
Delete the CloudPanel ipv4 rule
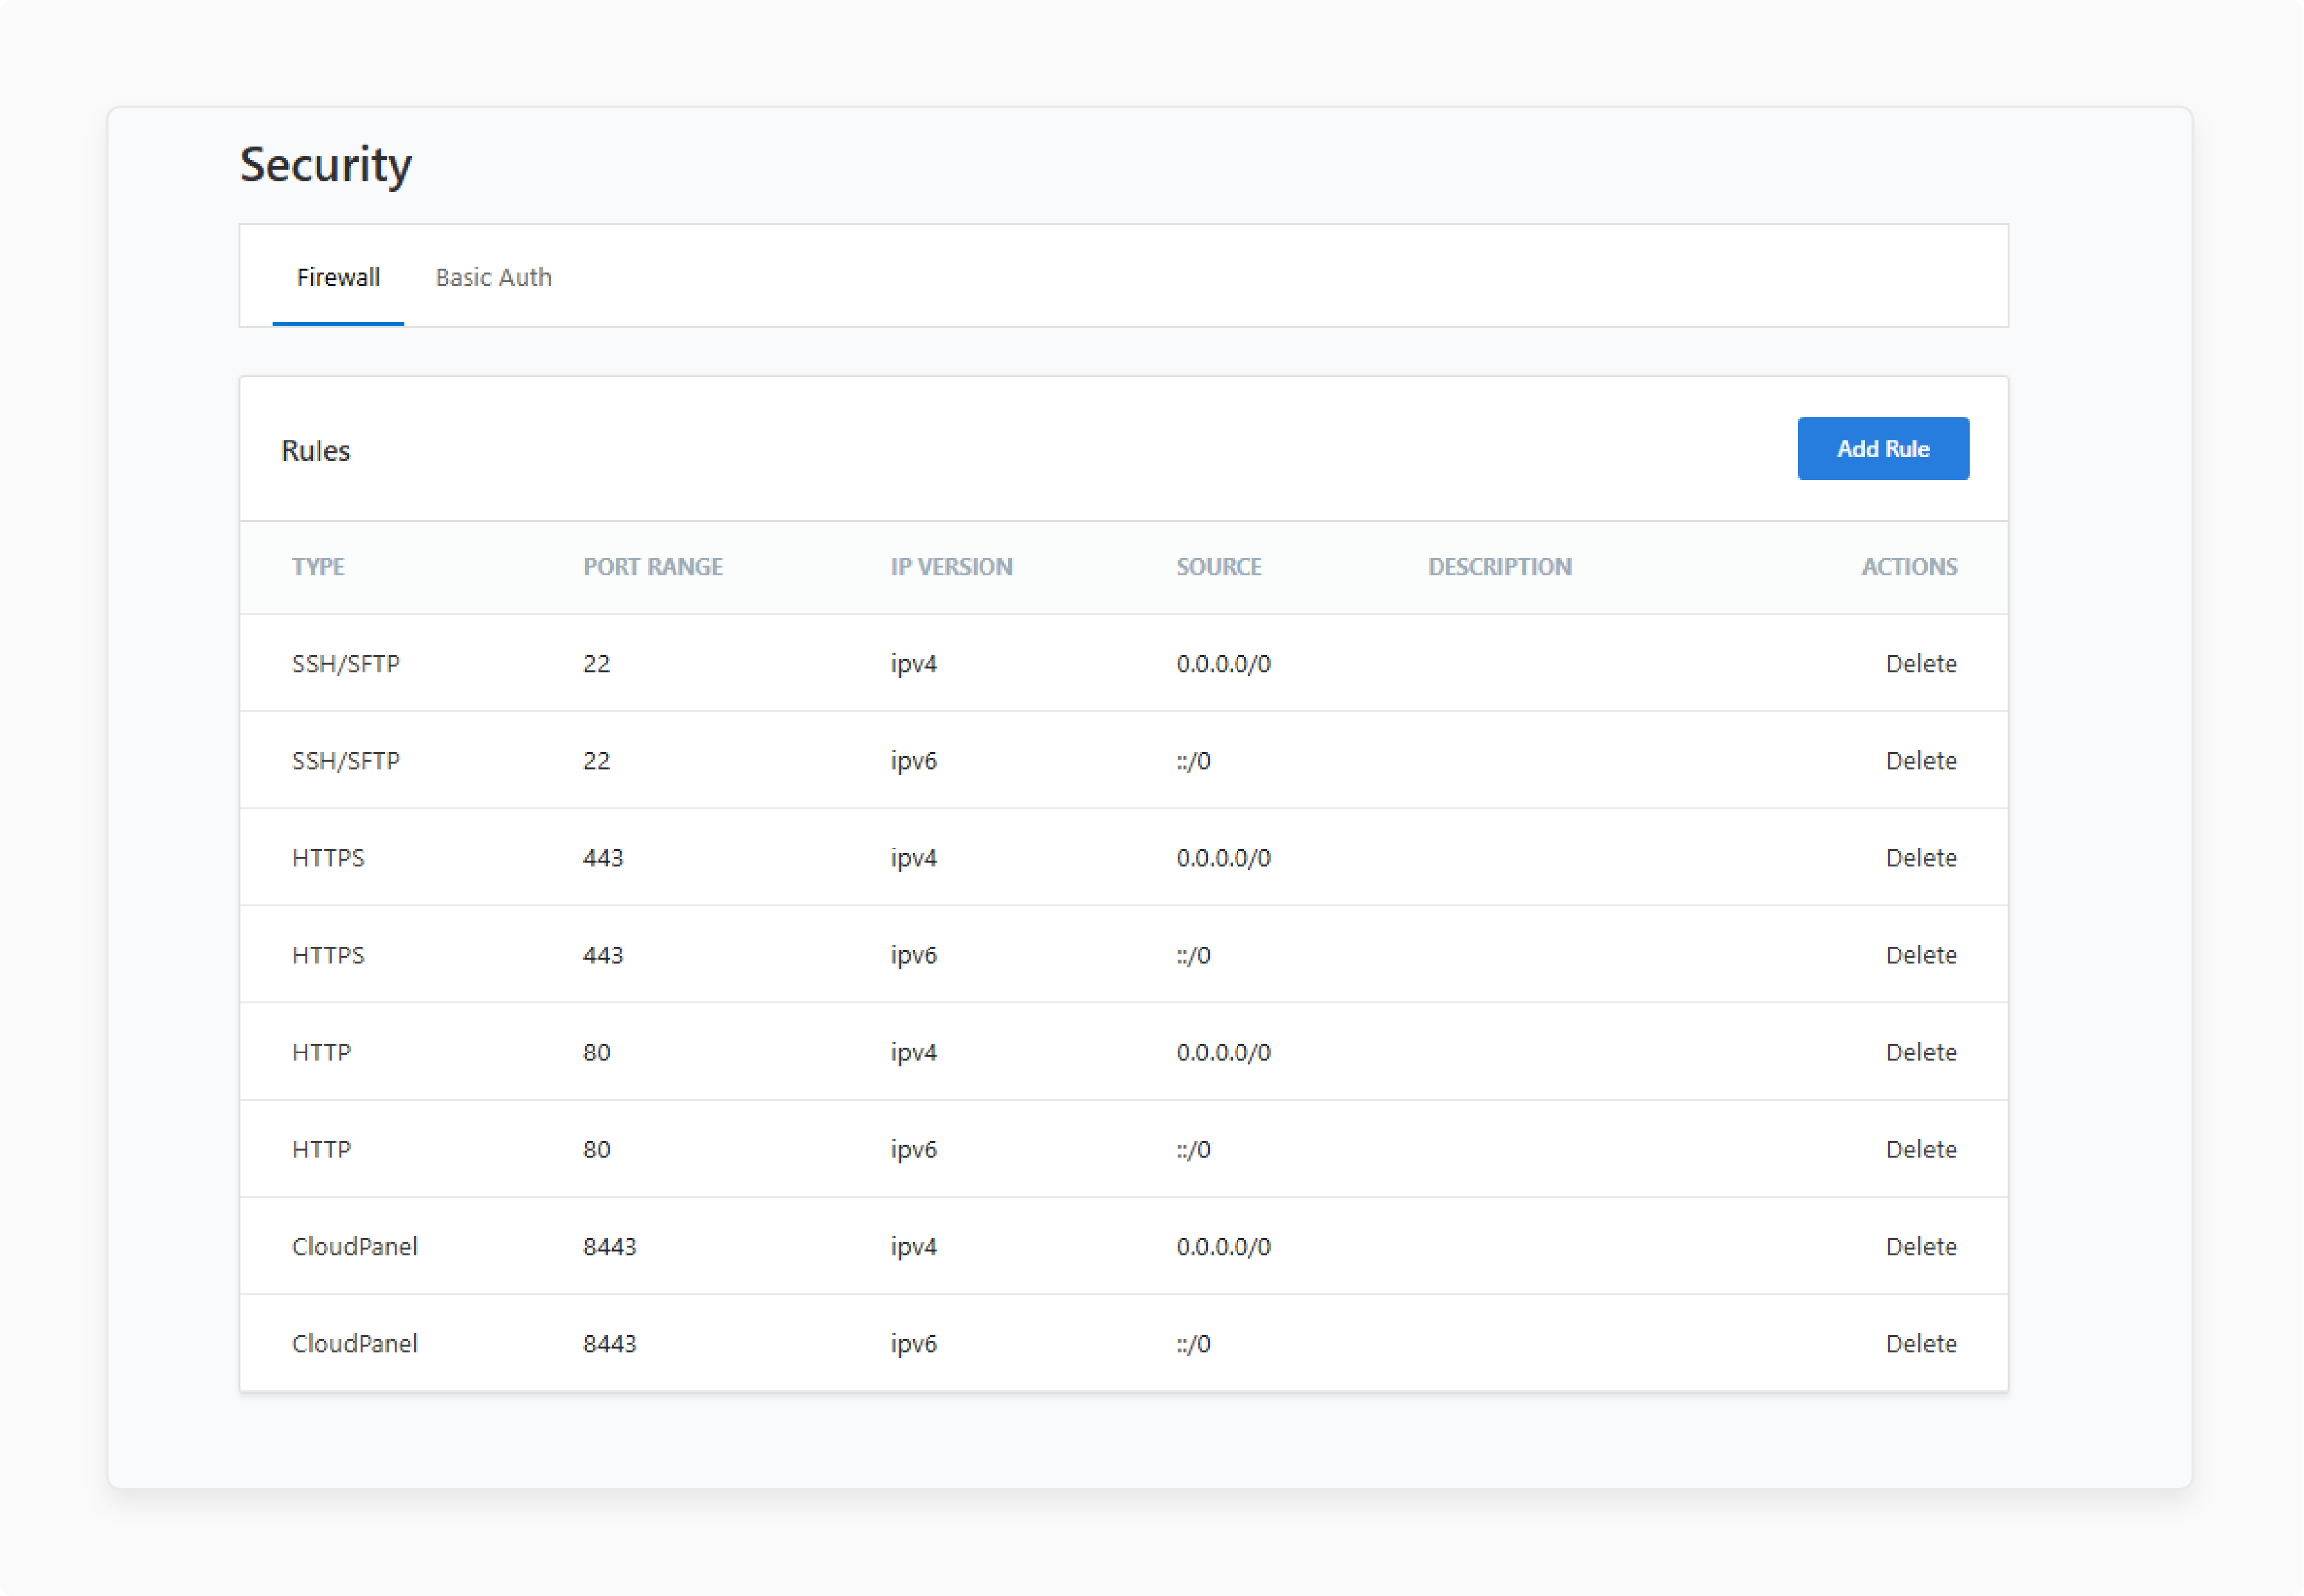1921,1246
